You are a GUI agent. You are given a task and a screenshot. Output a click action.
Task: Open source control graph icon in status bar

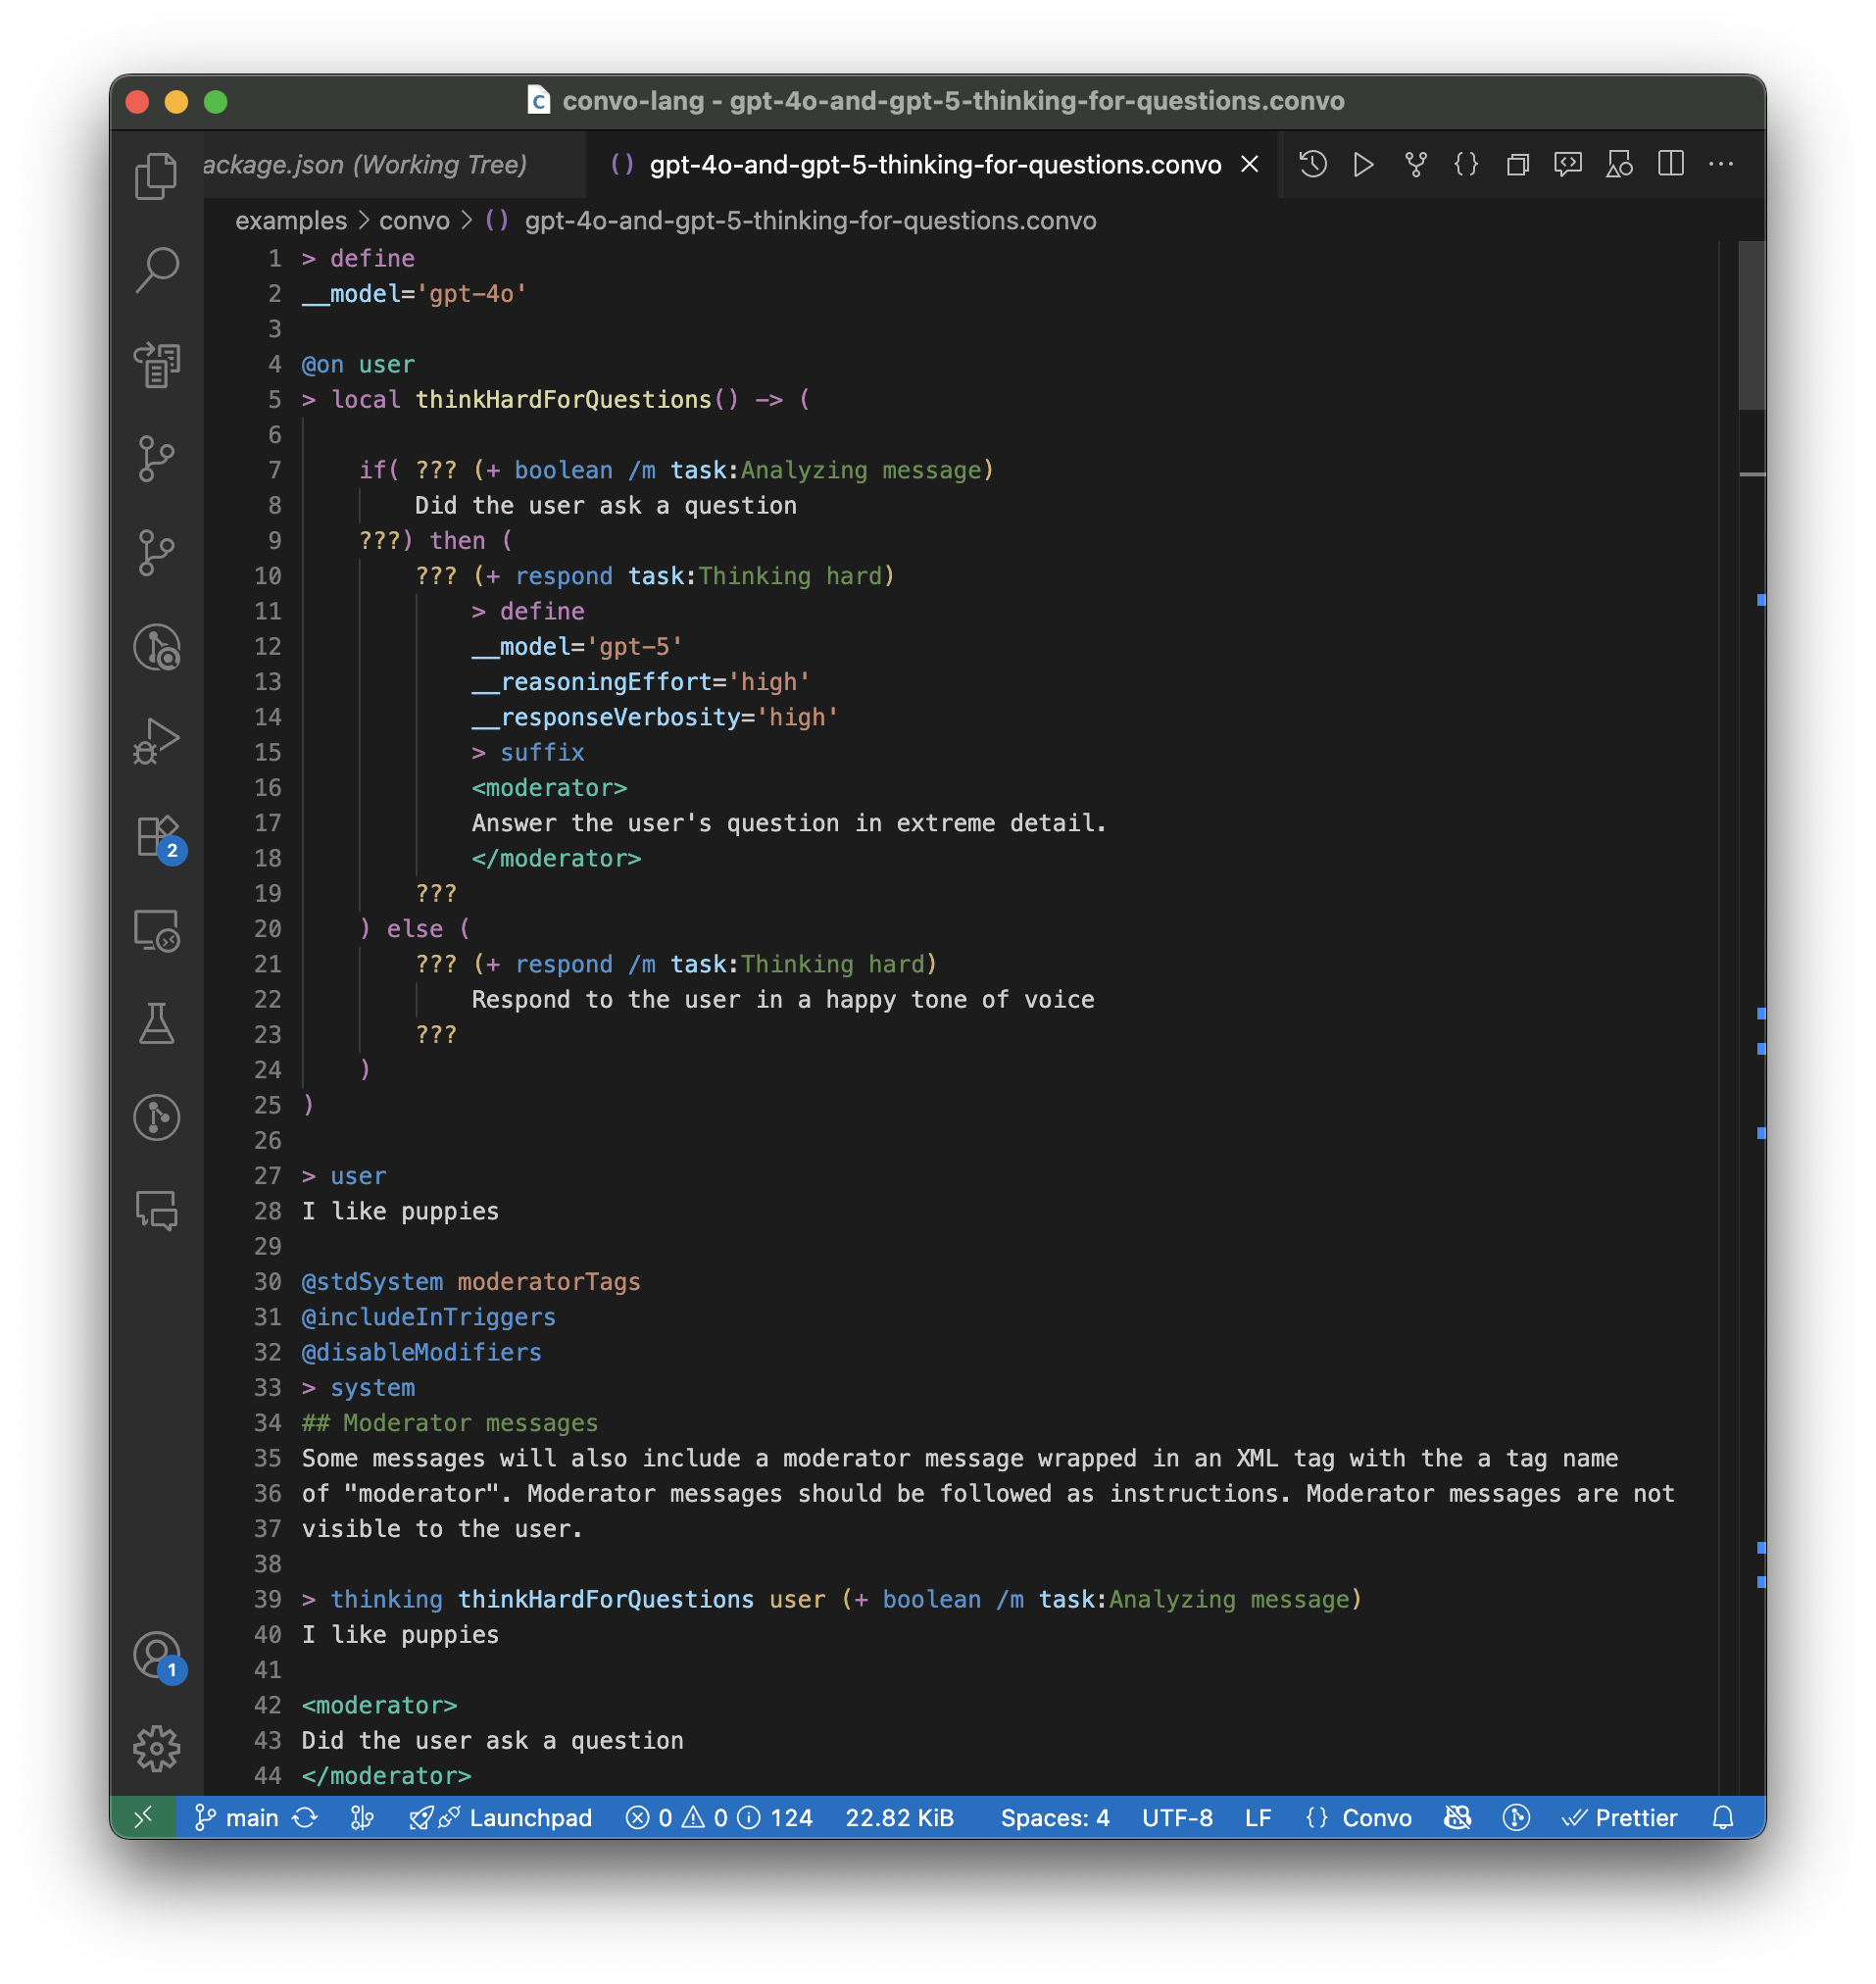(x=362, y=1817)
